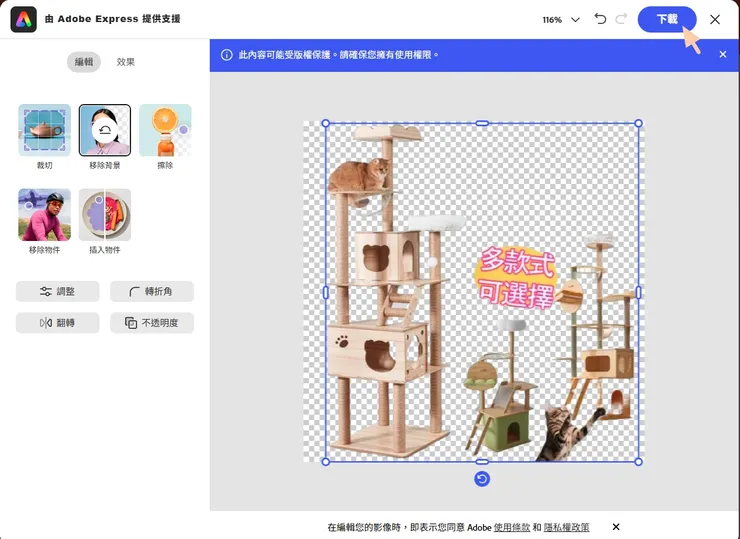Click the redo arrow icon
Image resolution: width=740 pixels, height=539 pixels.
tap(622, 19)
